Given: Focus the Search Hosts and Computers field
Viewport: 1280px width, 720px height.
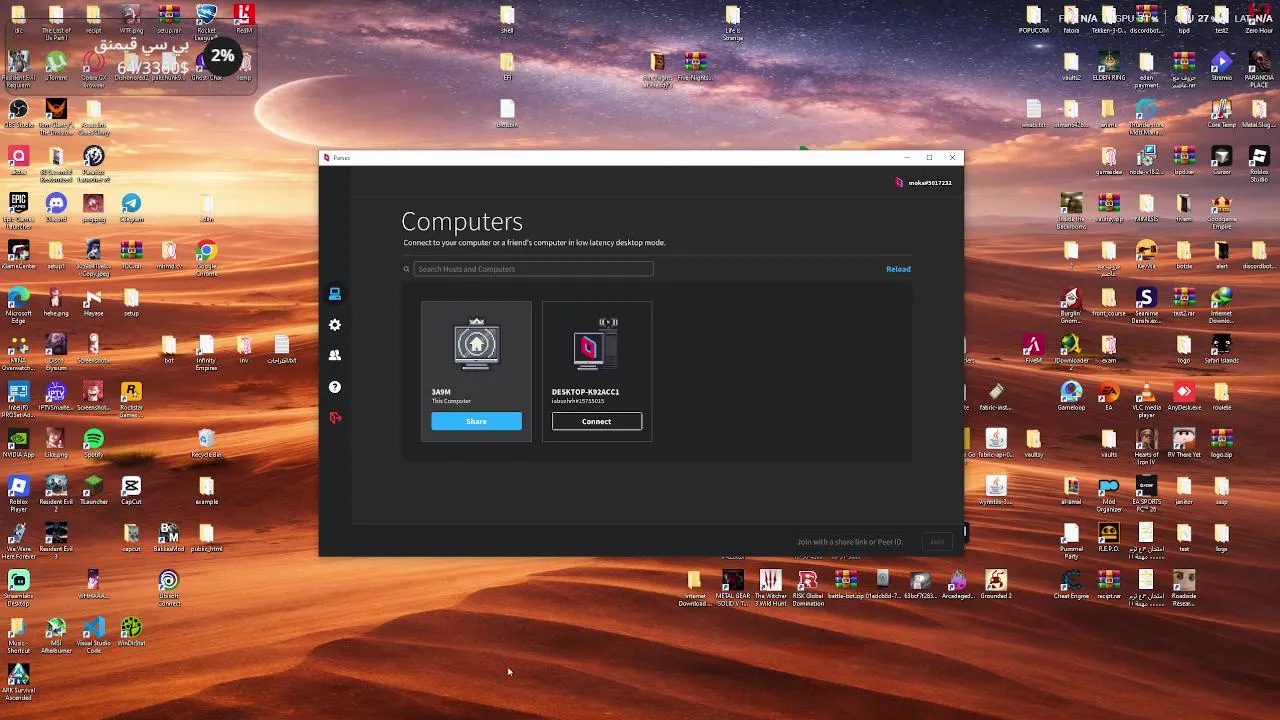Looking at the screenshot, I should tap(533, 269).
